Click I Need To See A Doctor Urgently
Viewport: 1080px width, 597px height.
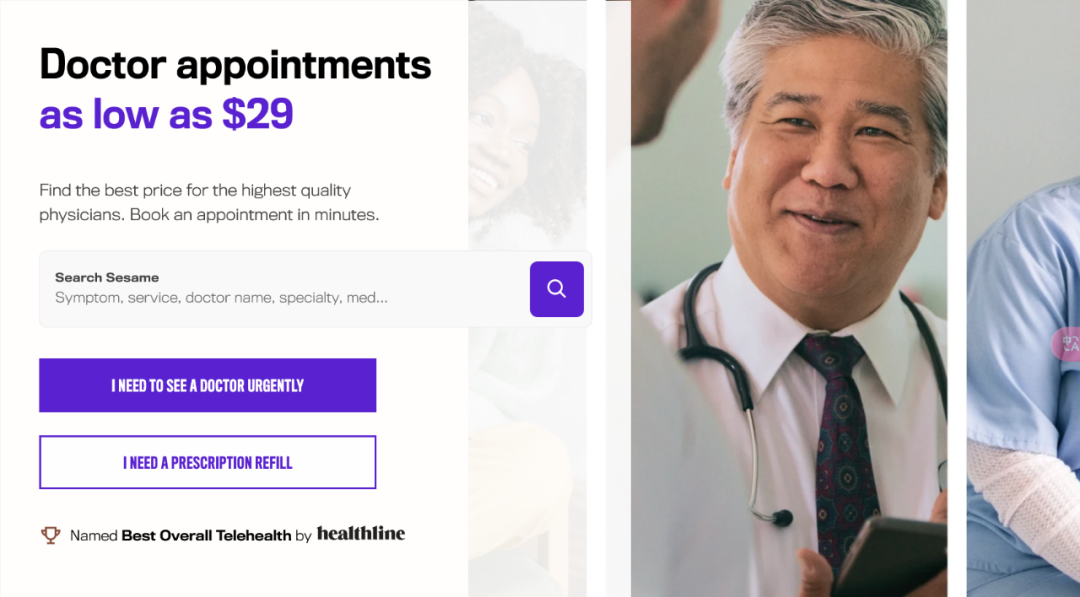click(x=207, y=385)
